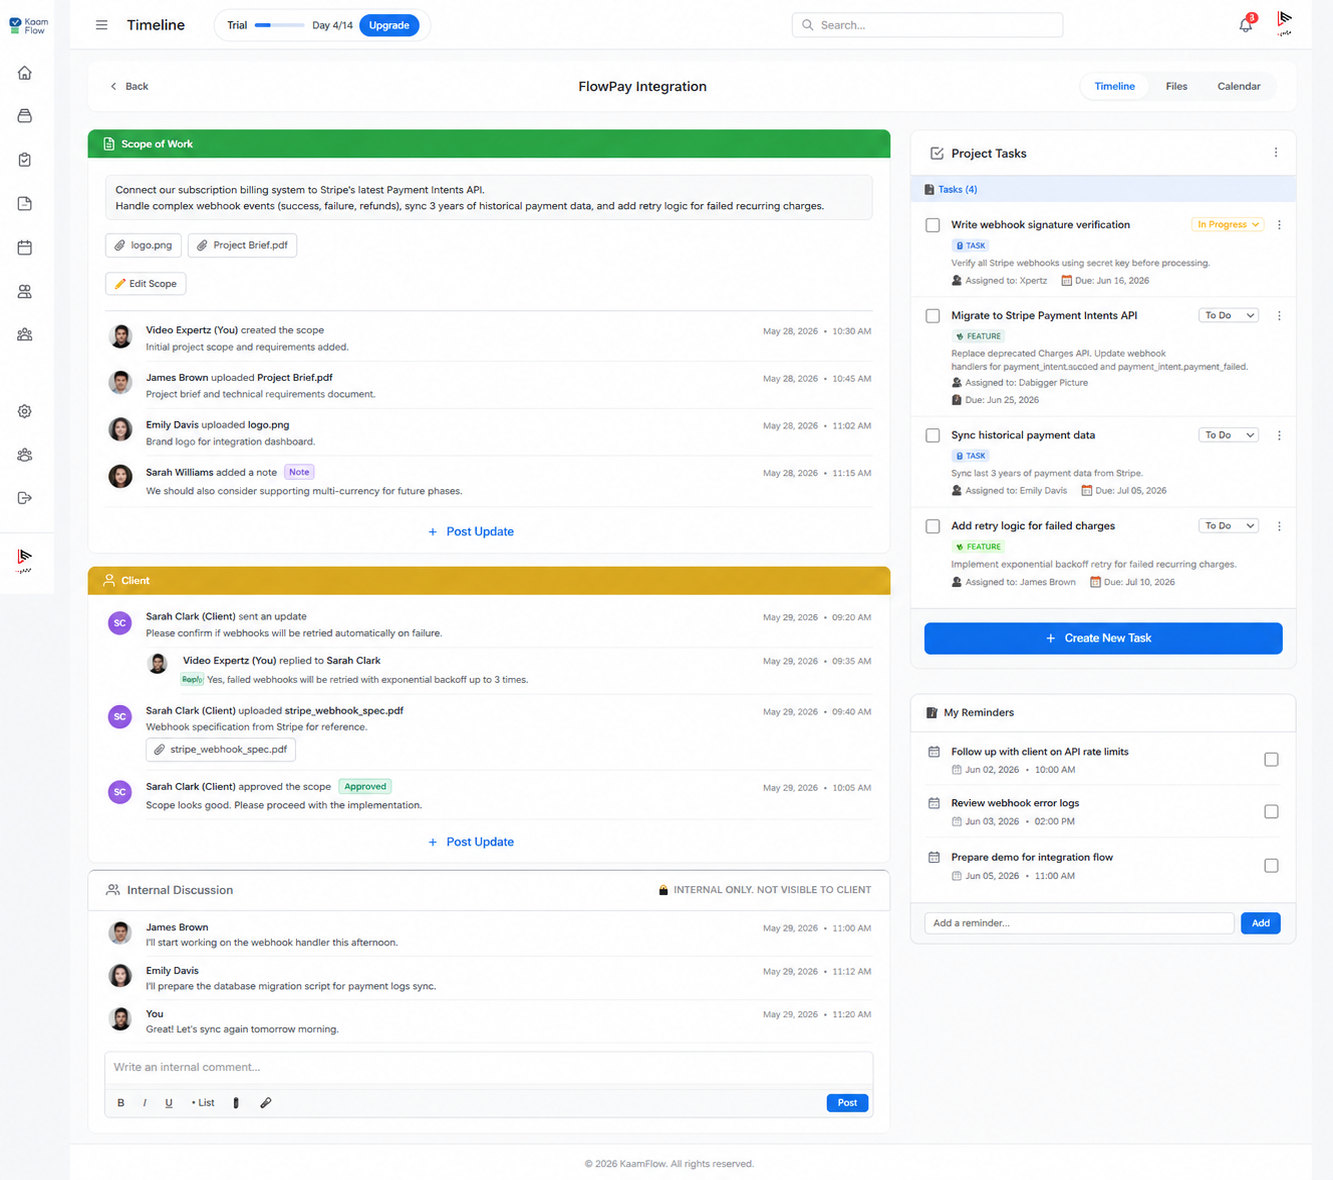
Task: Open the contacts icon in sidebar
Action: pyautogui.click(x=25, y=291)
